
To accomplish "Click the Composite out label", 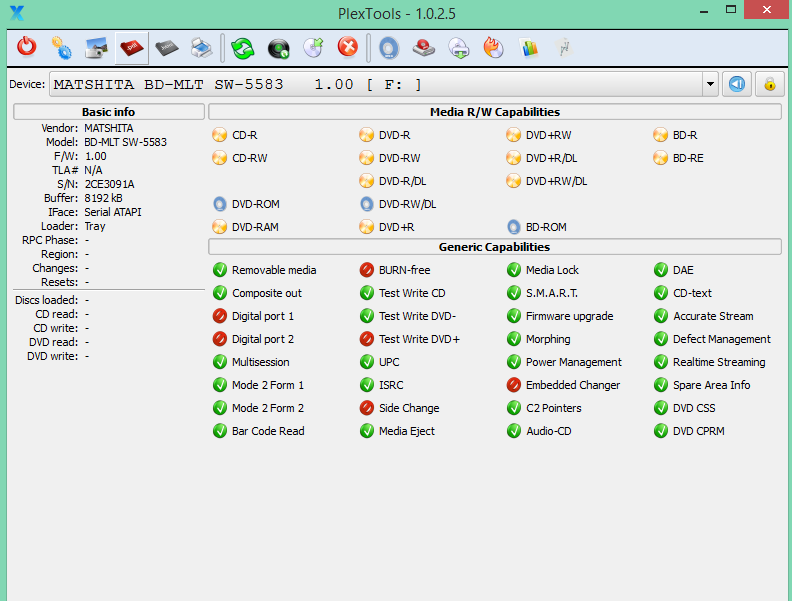I will pos(267,293).
